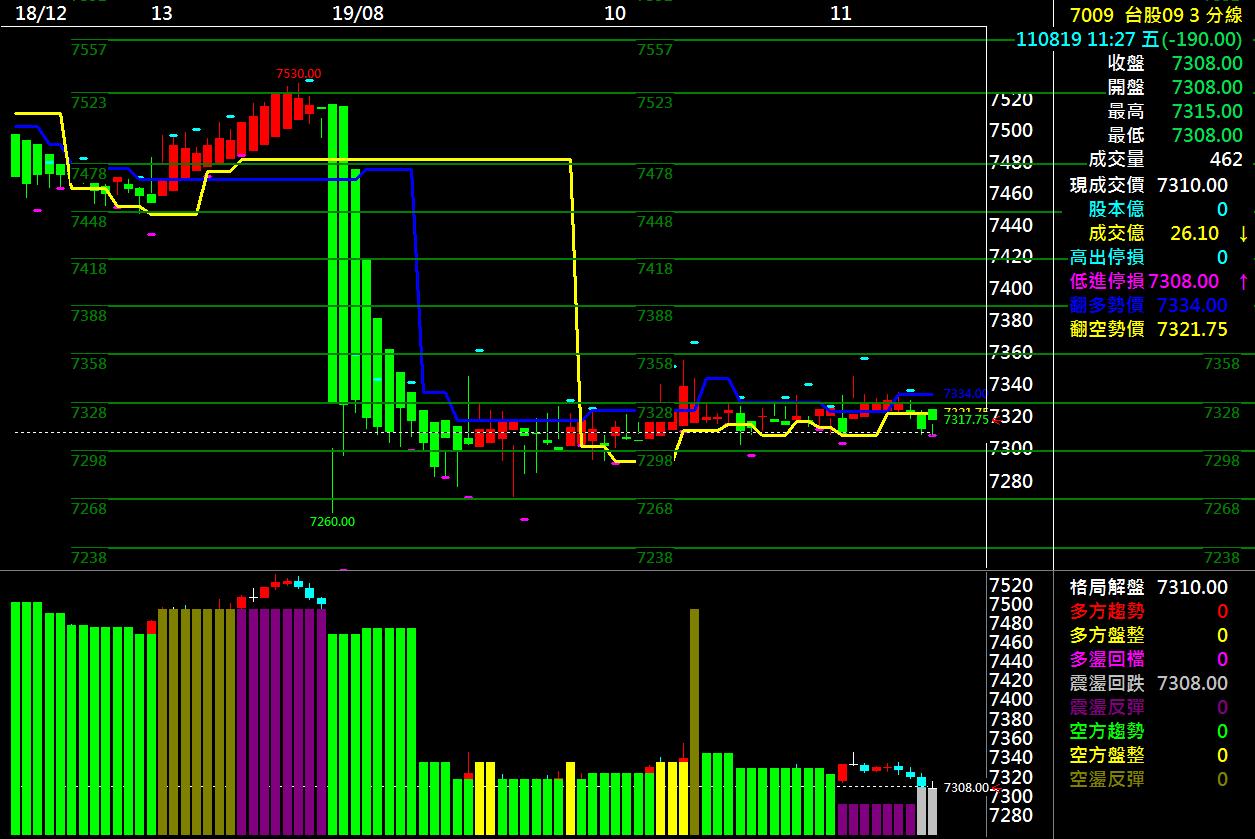This screenshot has width=1255, height=839.
Task: Select the 10 hour mark on time axis
Action: (x=615, y=13)
